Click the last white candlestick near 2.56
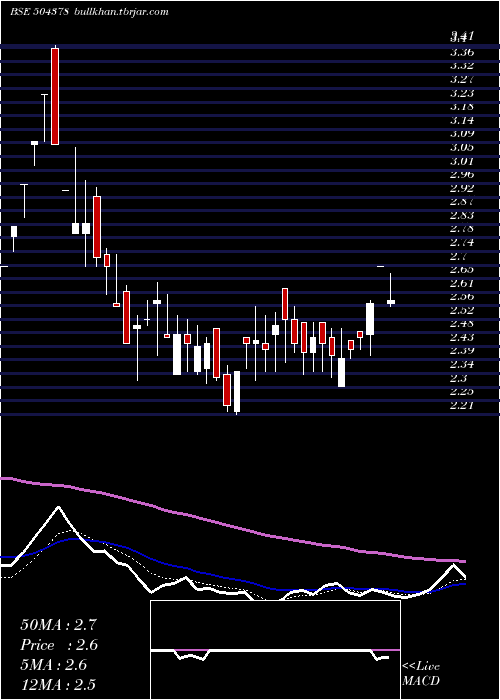 pos(391,302)
